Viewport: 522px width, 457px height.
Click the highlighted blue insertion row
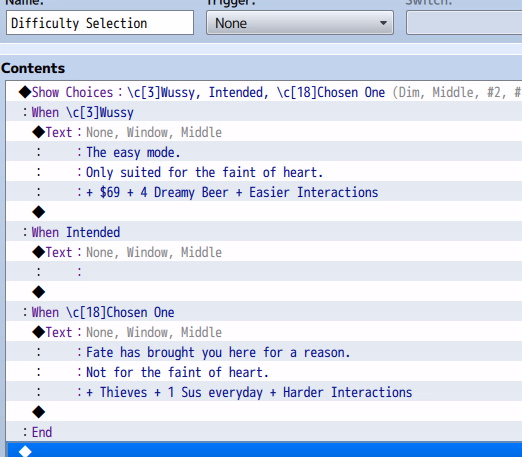(264, 450)
